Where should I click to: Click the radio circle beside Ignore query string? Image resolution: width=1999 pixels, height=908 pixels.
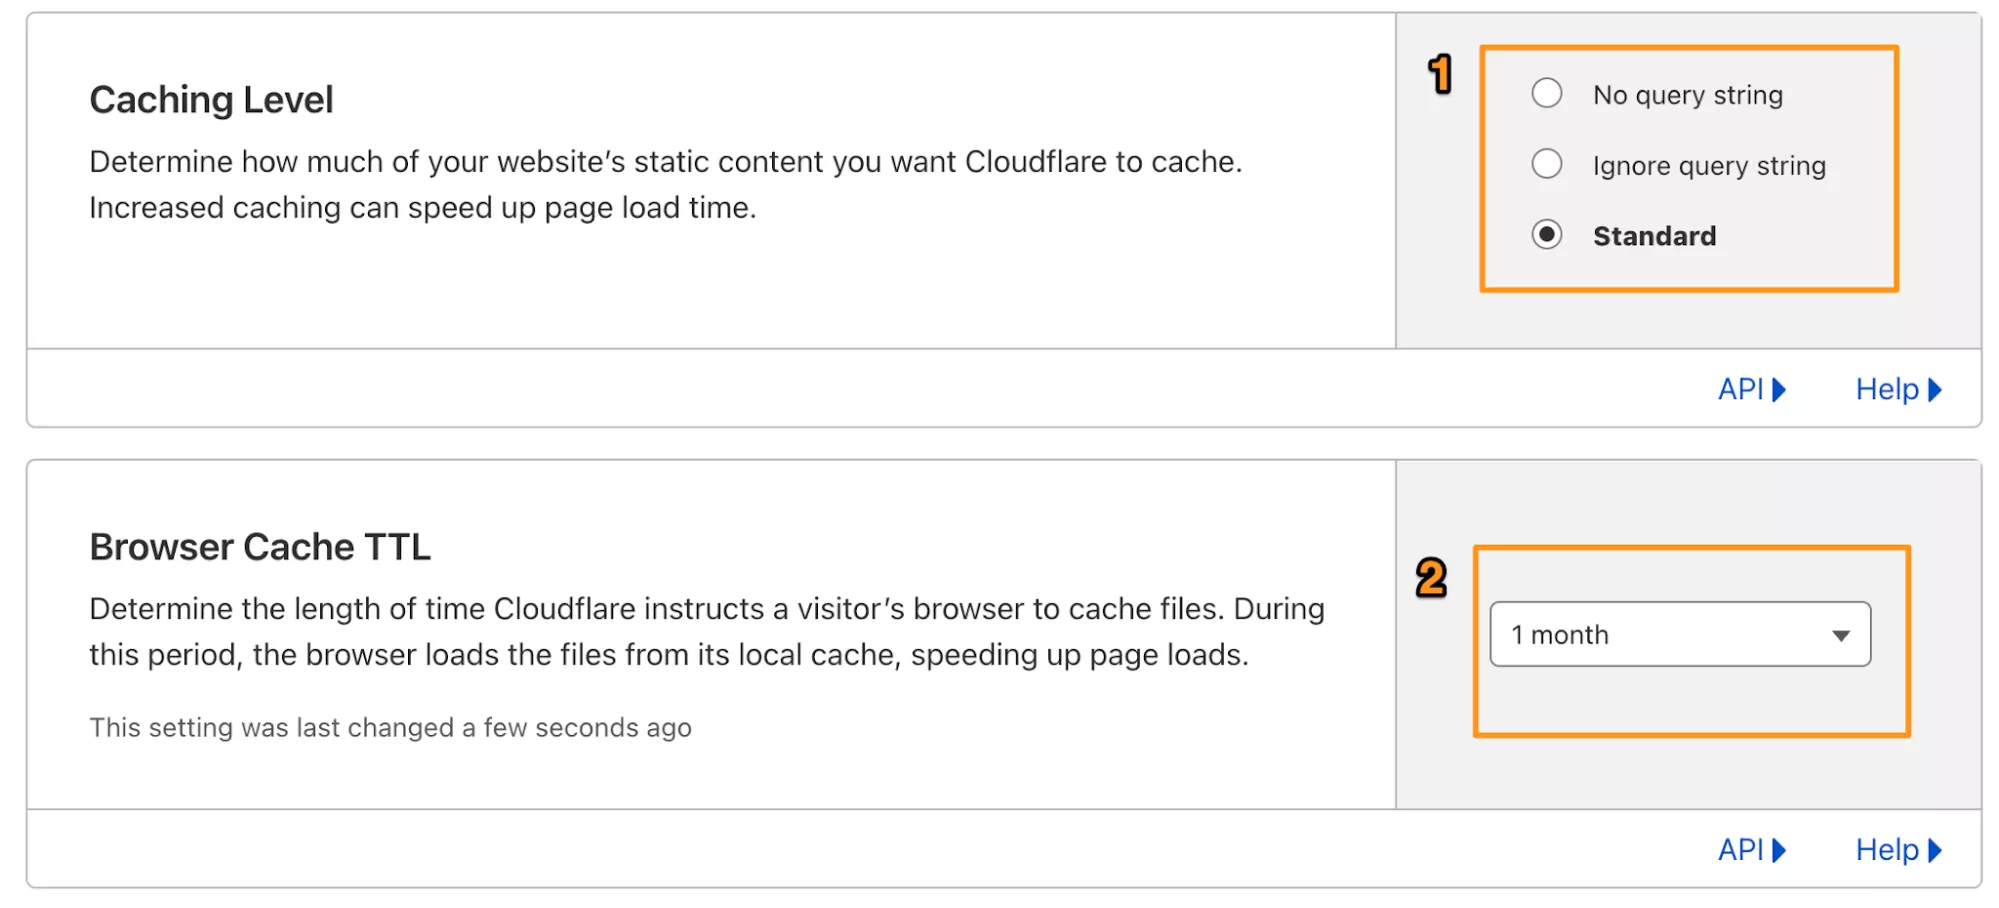[x=1548, y=165]
